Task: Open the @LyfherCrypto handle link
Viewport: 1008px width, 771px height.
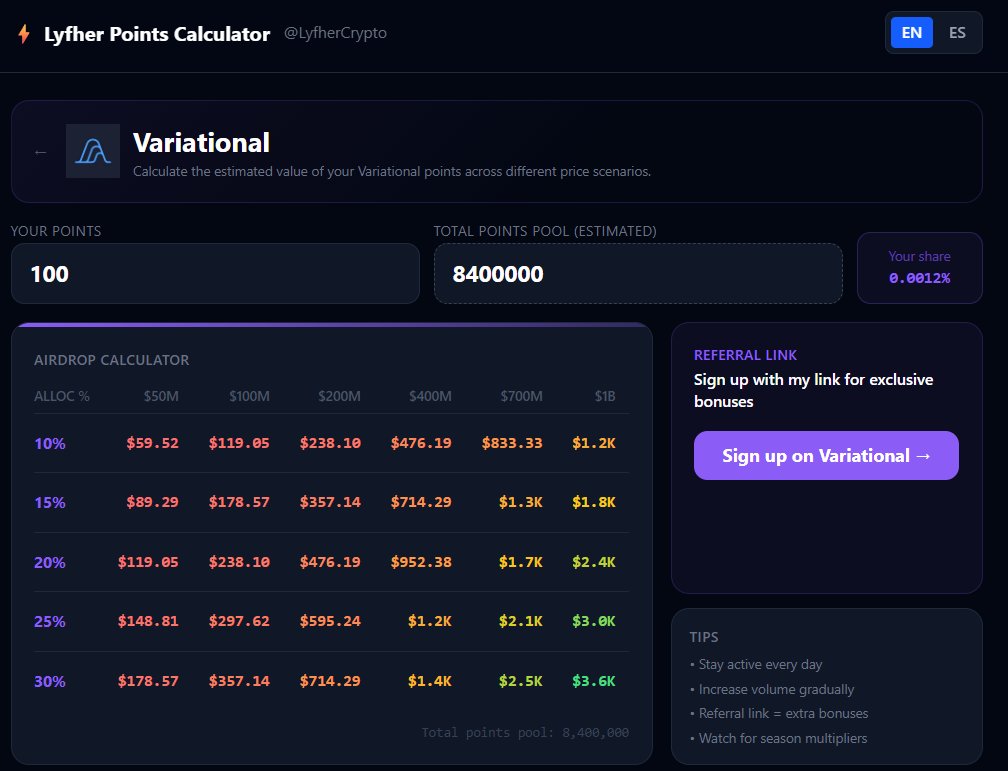Action: [335, 33]
